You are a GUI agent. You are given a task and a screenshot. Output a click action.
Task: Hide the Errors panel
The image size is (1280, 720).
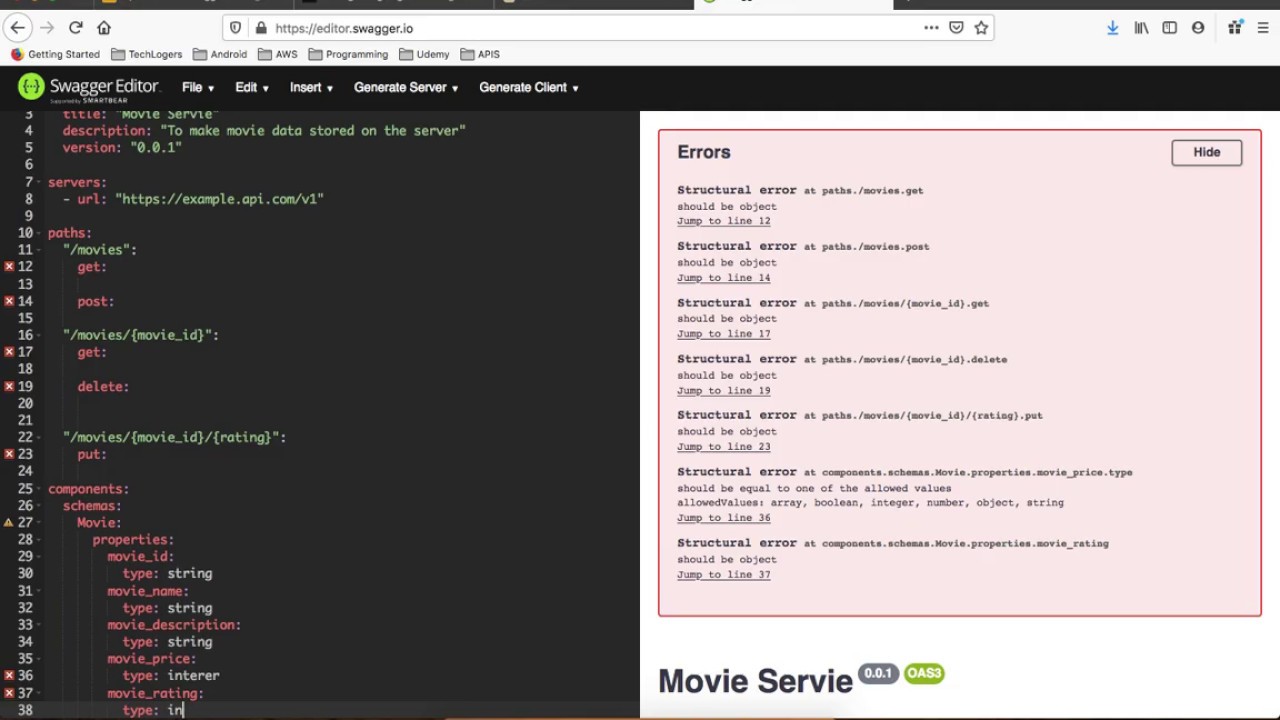click(x=1206, y=152)
